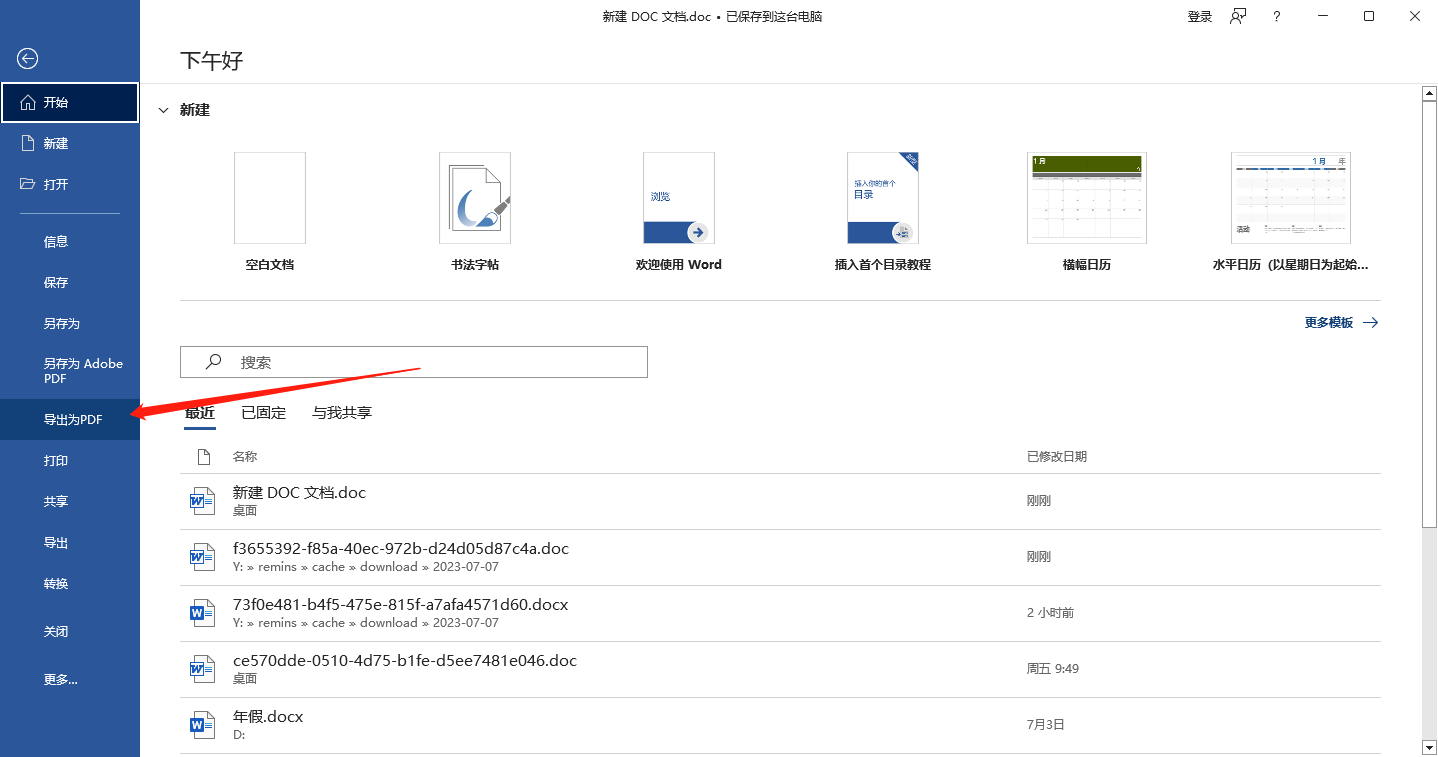Image resolution: width=1438 pixels, height=757 pixels.
Task: Open the 插入首个目录教程 template
Action: (883, 198)
